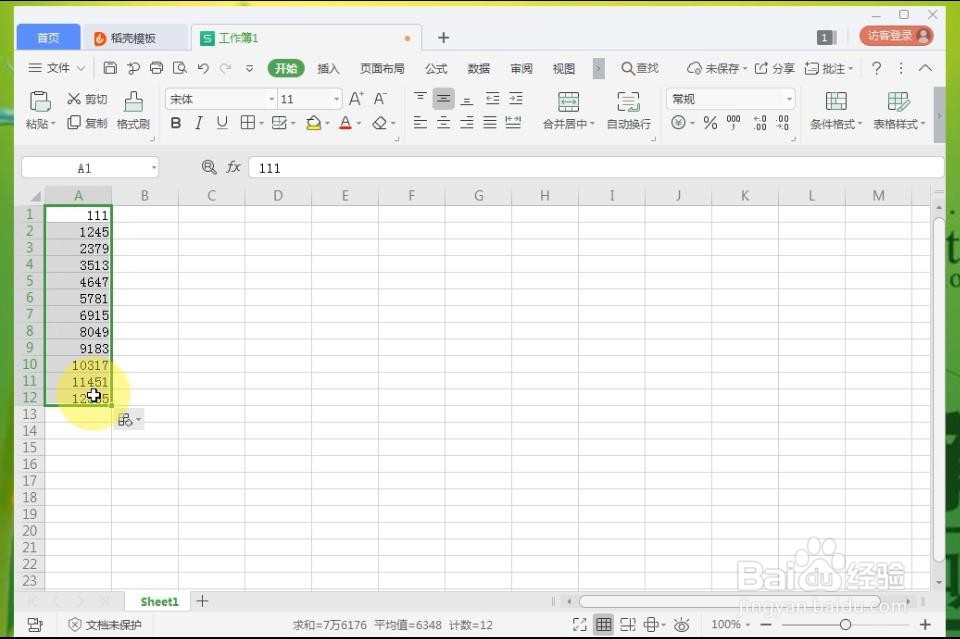Open Table Styles menu
Image resolution: width=960 pixels, height=639 pixels.
pyautogui.click(x=898, y=111)
